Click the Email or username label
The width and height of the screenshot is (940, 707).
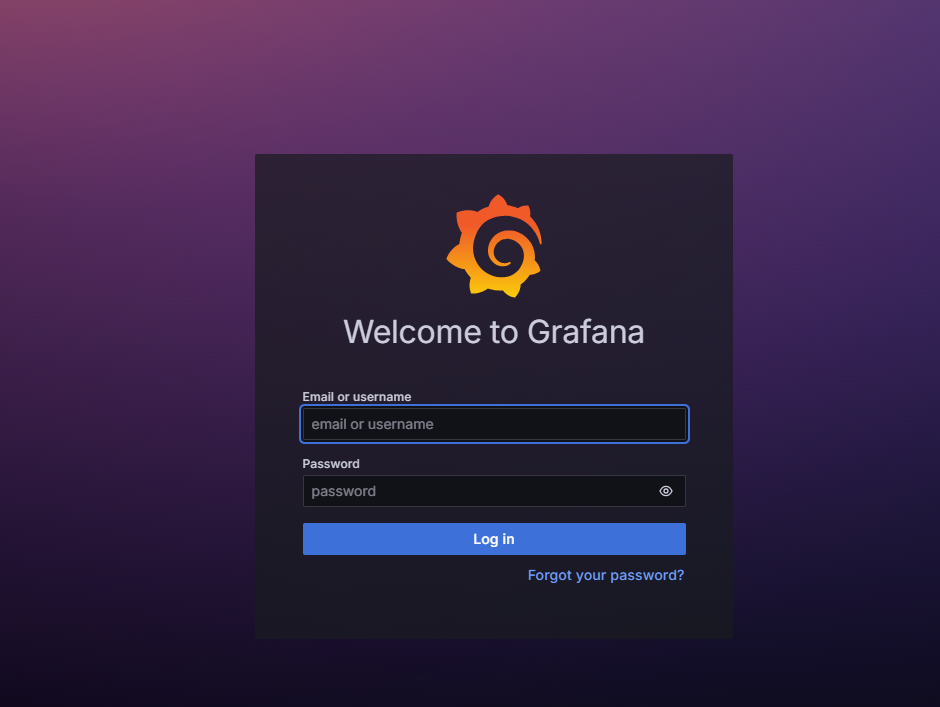click(x=357, y=396)
